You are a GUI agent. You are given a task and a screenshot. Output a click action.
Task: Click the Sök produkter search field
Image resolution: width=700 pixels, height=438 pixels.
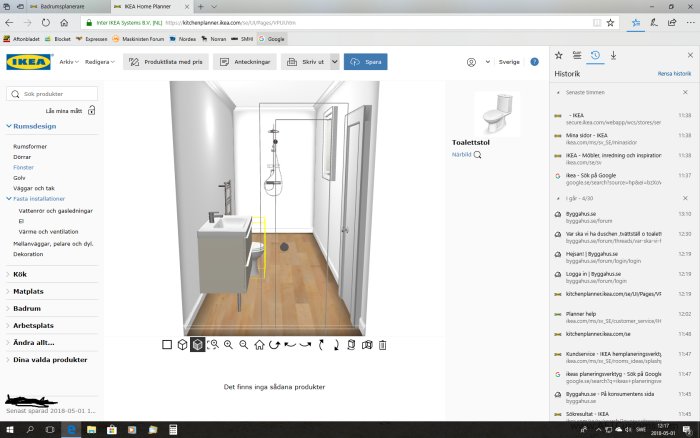[x=52, y=94]
